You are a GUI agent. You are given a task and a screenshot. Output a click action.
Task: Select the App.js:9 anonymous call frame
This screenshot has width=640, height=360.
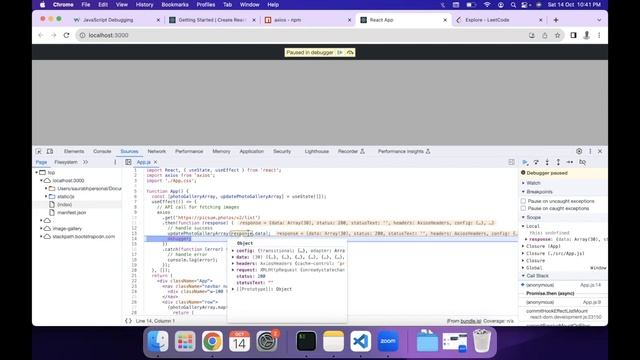(x=563, y=302)
